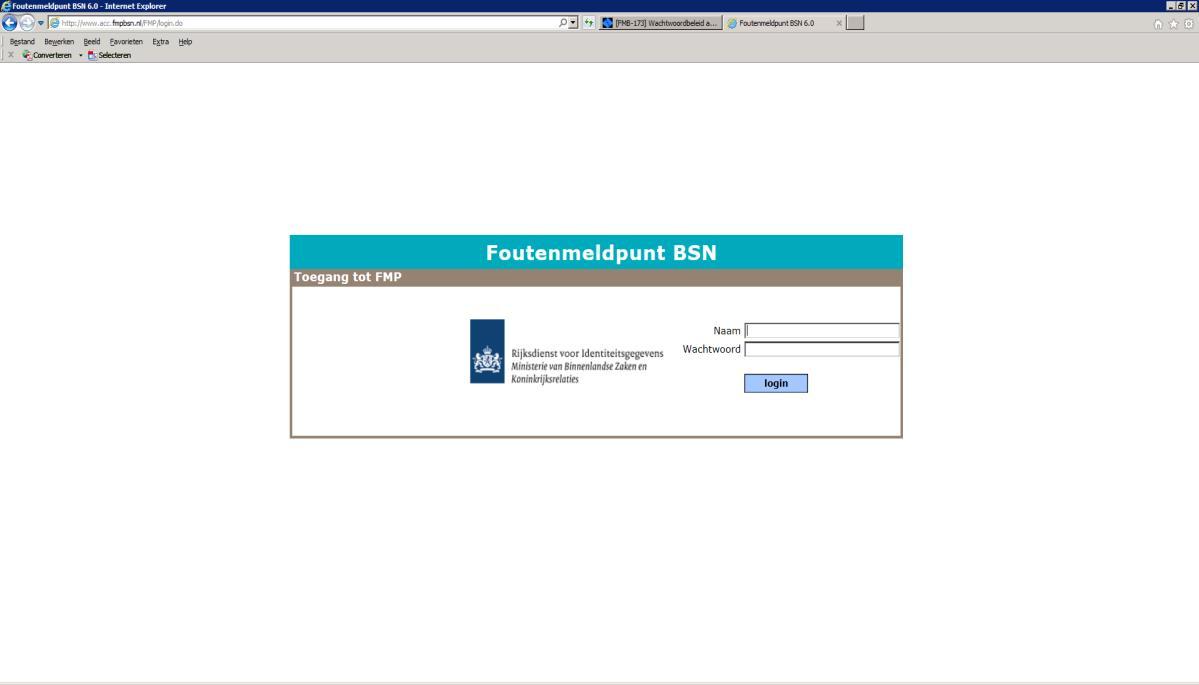The image size is (1199, 685).
Task: Click the Converteren toolbar button
Action: 47,55
